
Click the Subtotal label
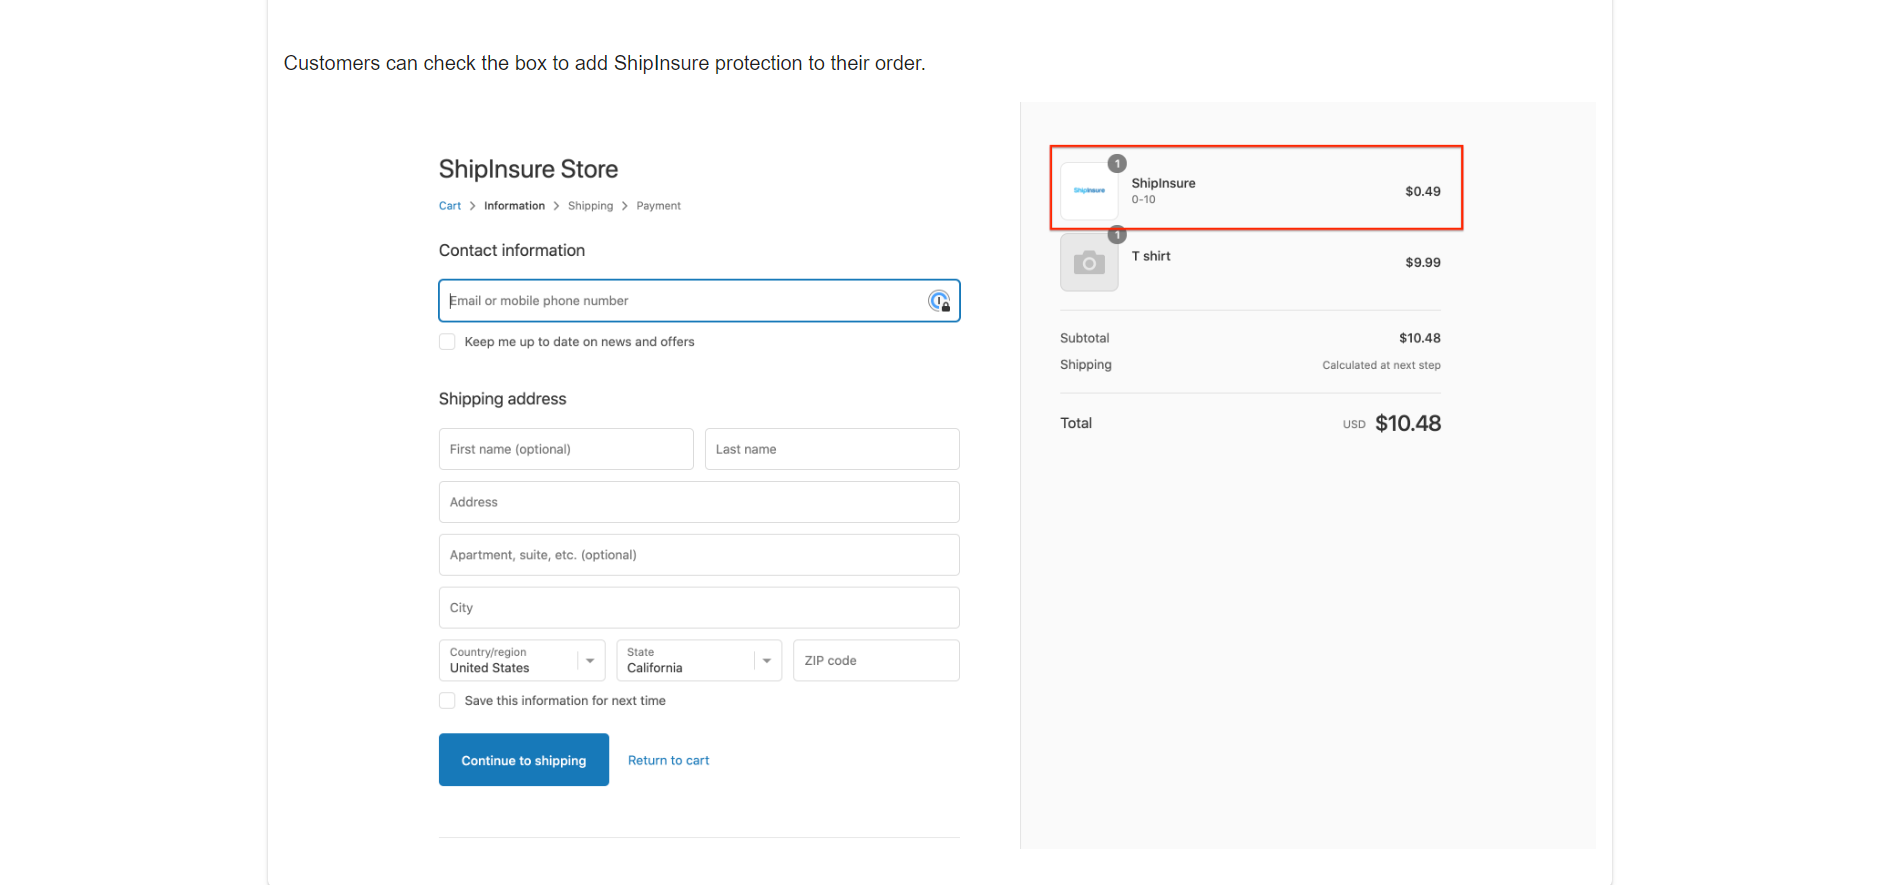click(1084, 338)
